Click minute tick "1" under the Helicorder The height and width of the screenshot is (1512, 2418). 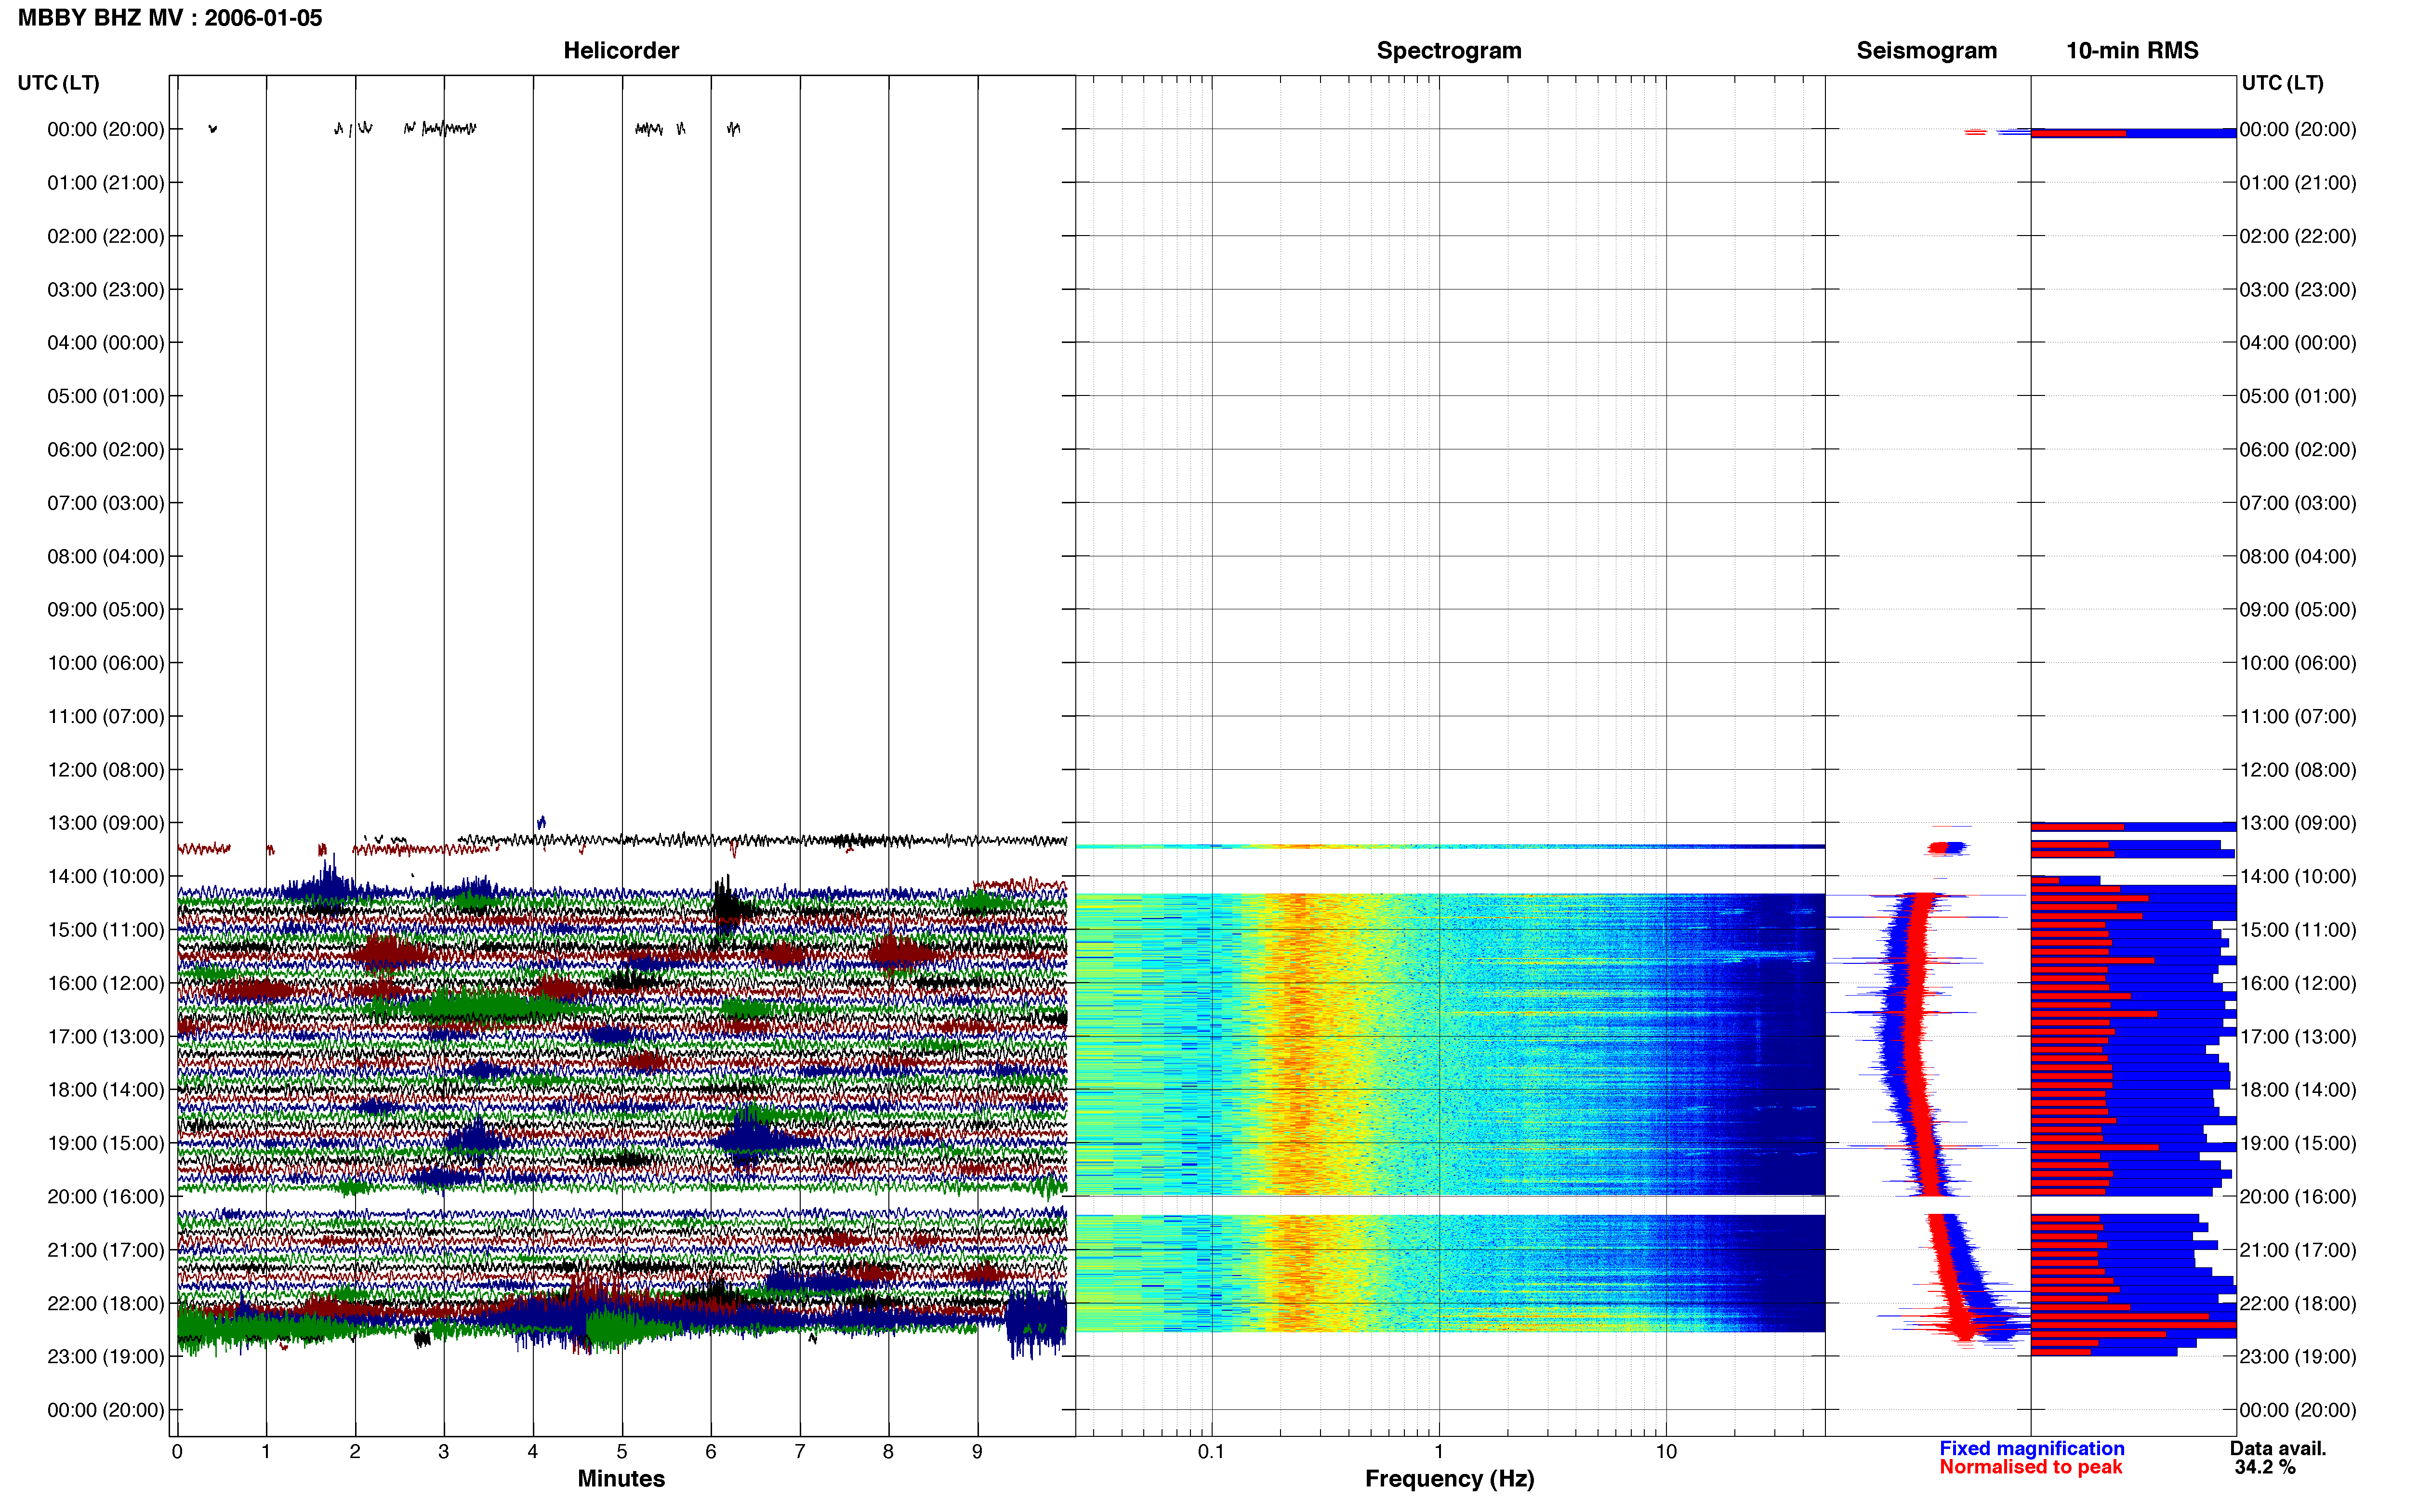point(266,1452)
